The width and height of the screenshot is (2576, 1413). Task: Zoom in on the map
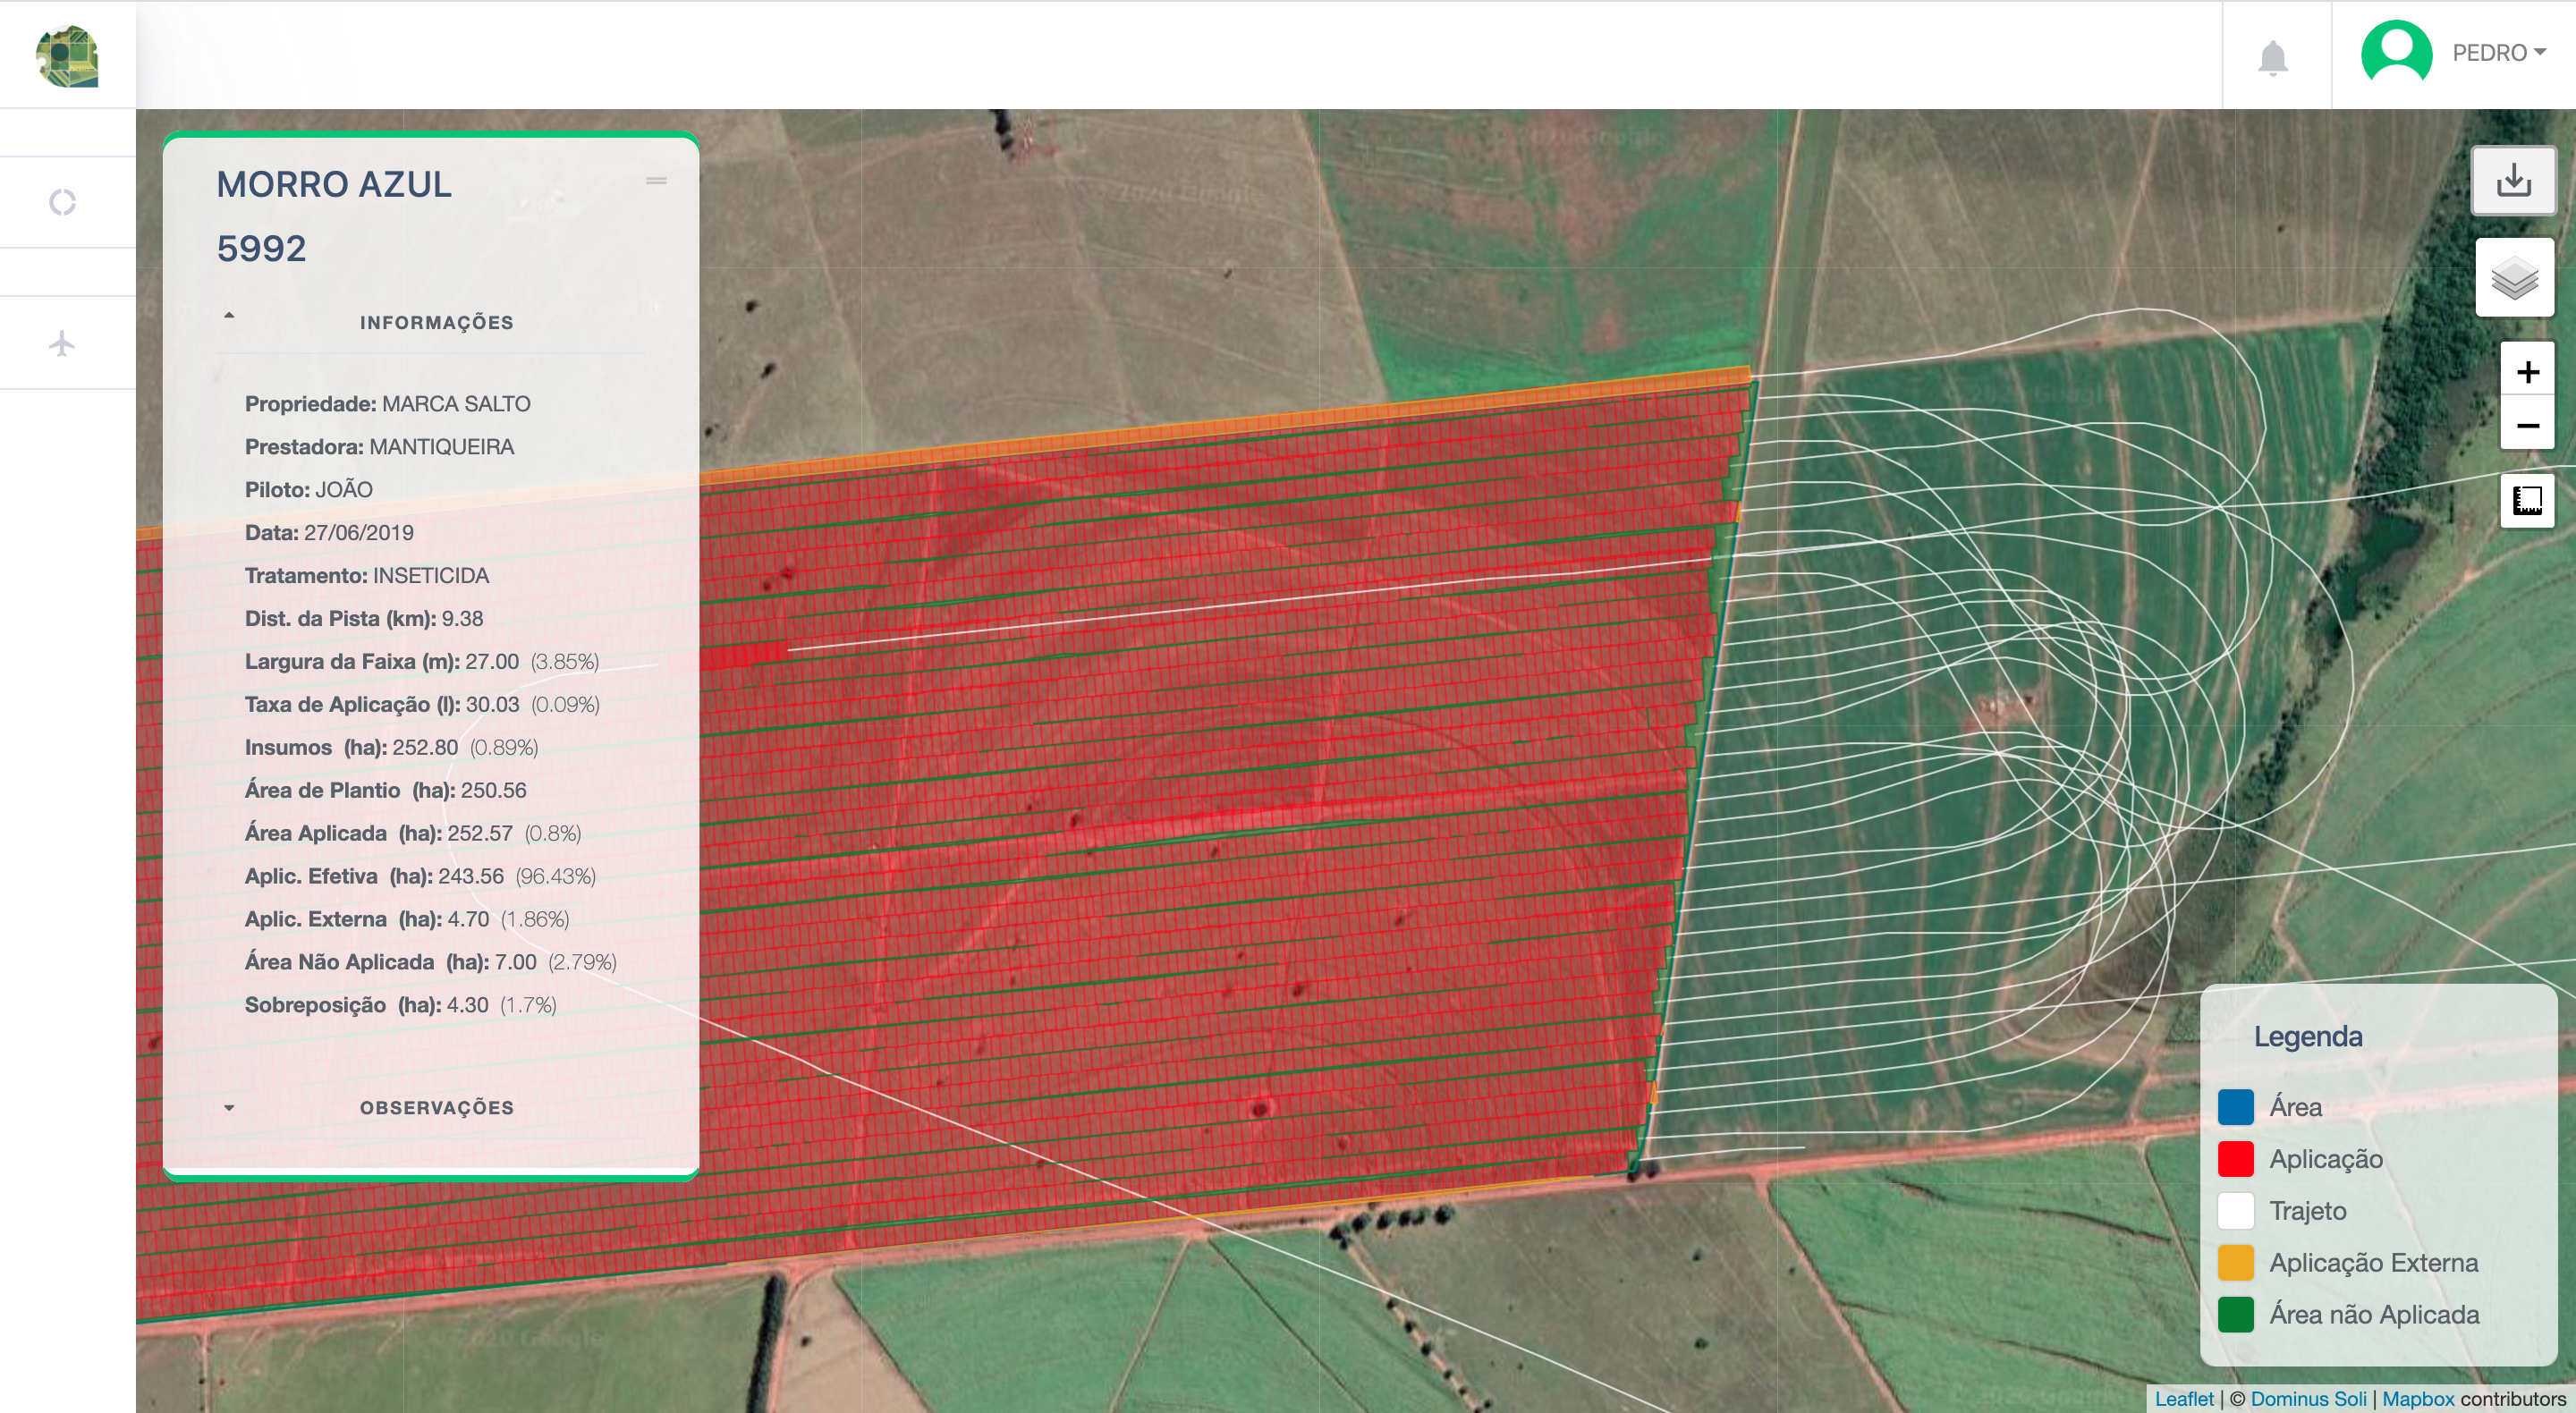coord(2527,372)
